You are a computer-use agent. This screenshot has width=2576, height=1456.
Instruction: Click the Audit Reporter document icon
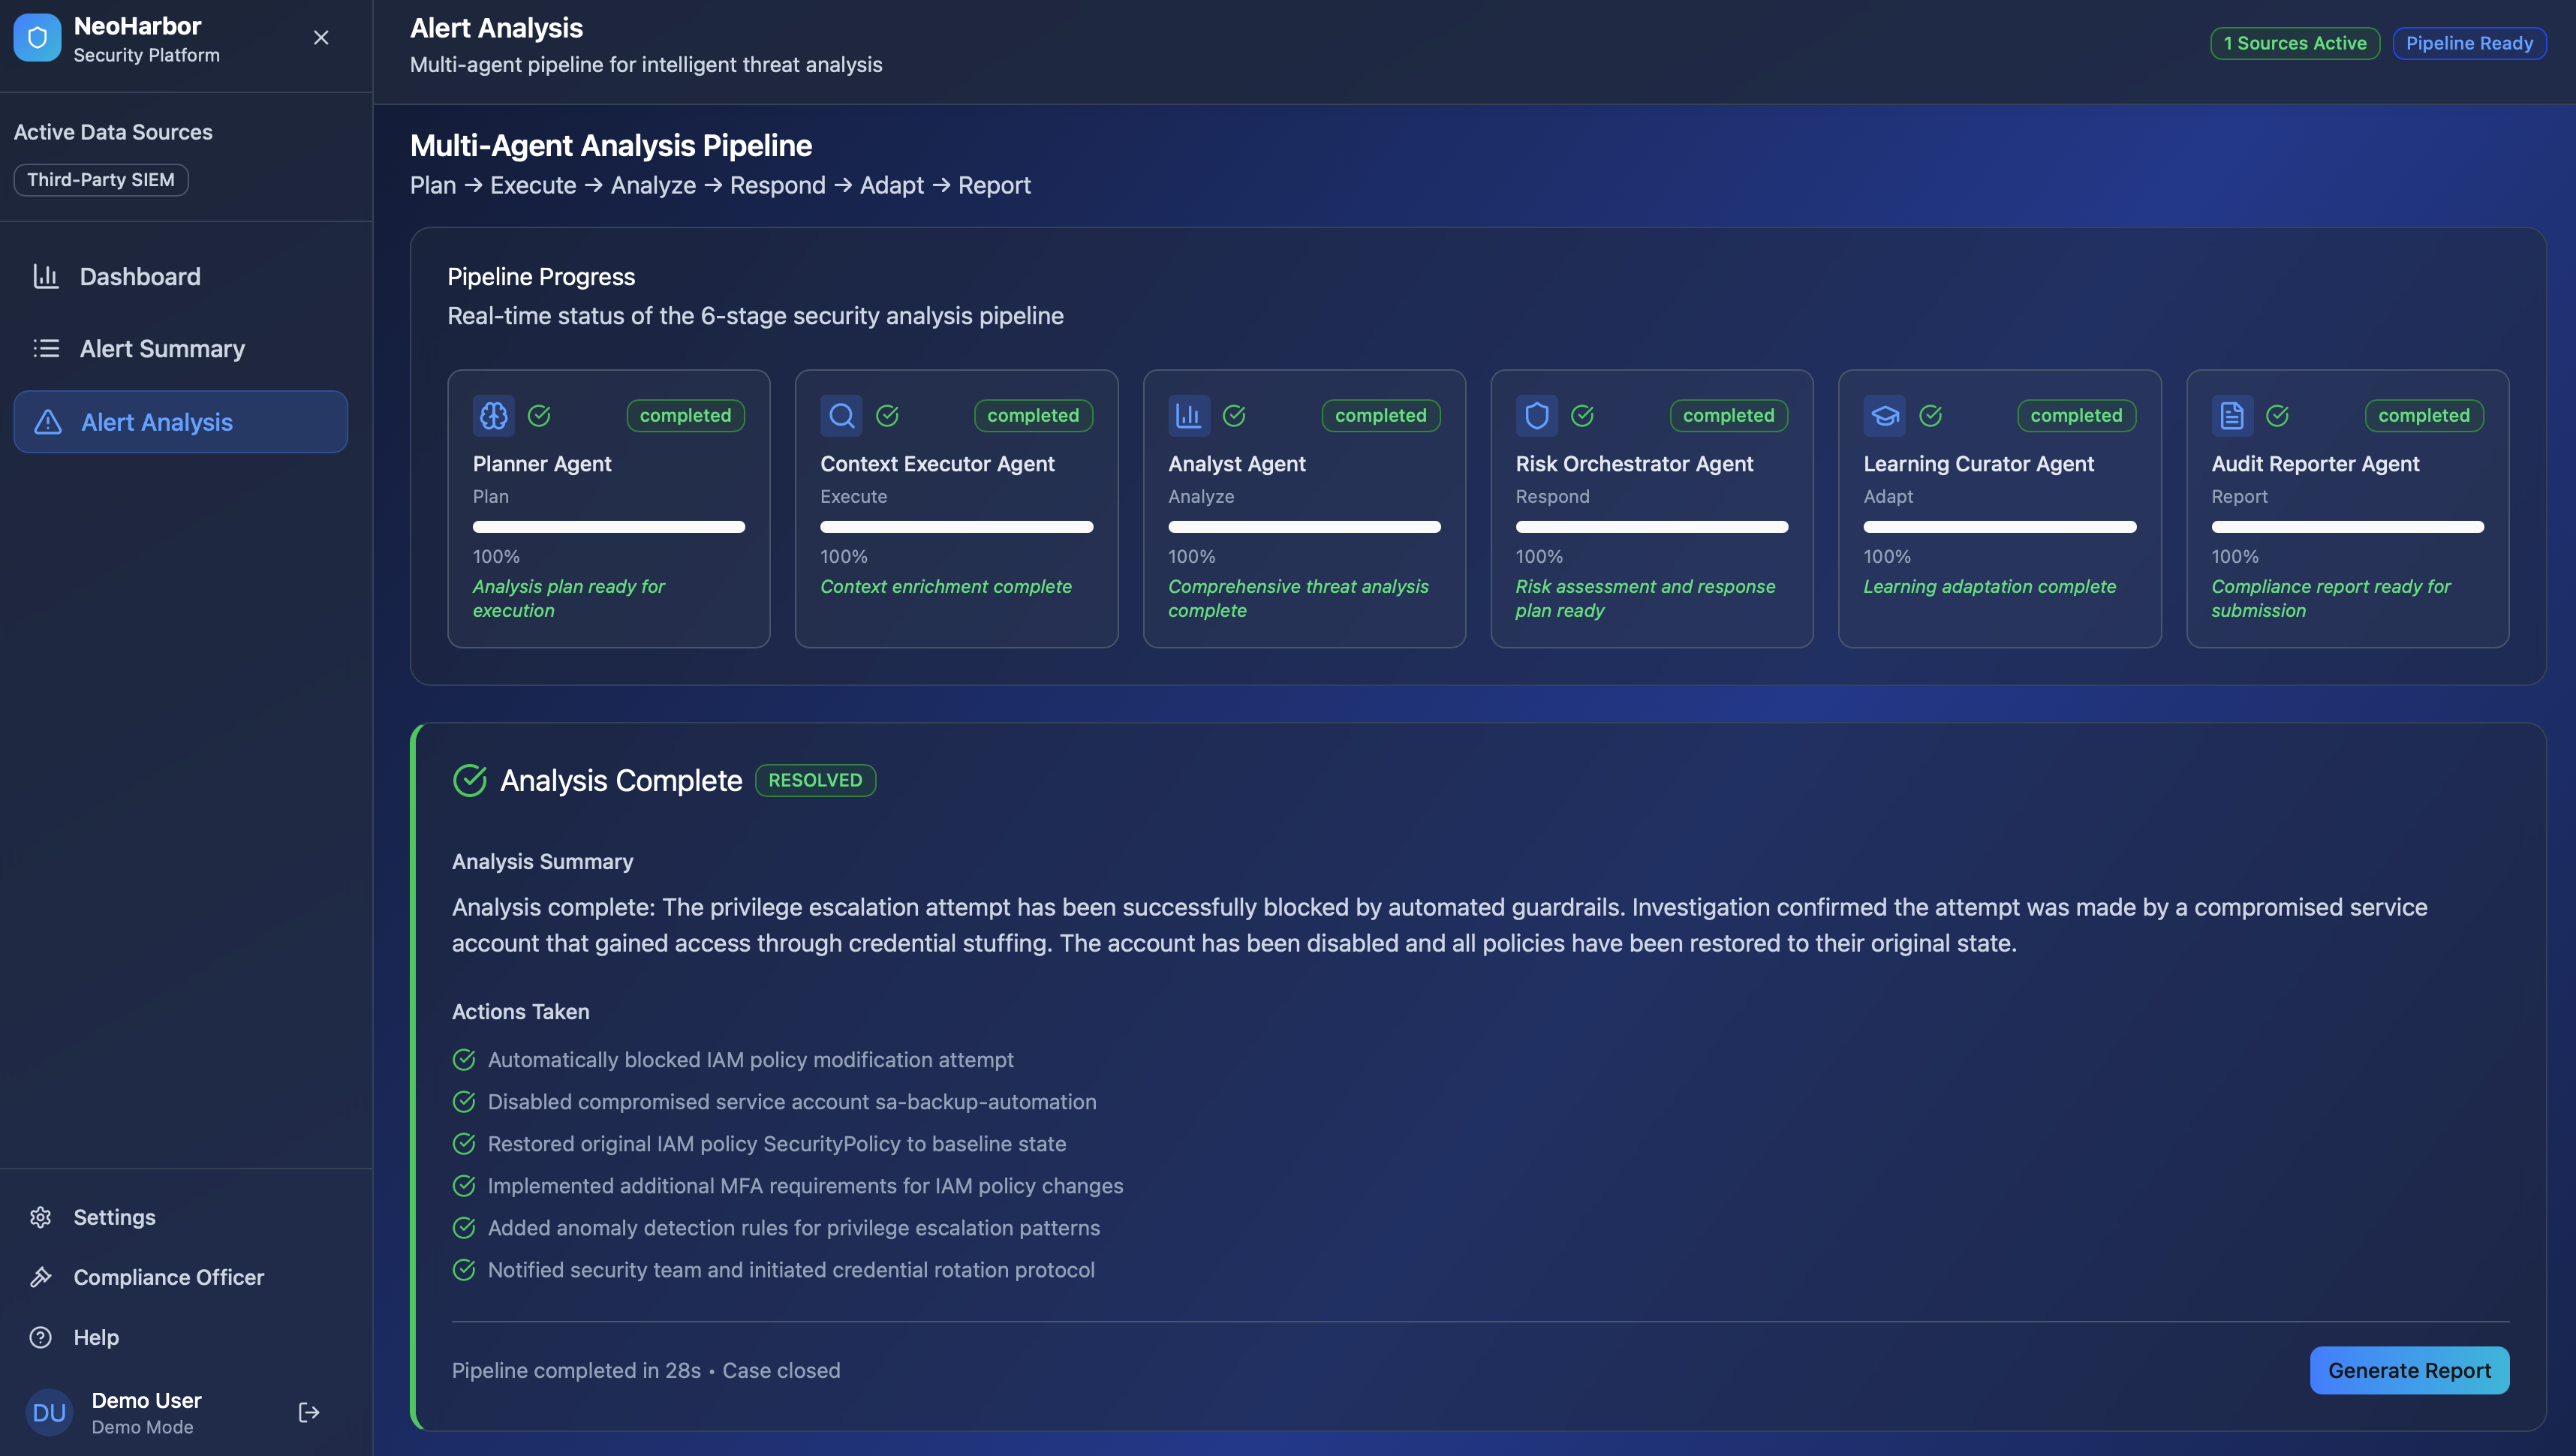(2232, 415)
